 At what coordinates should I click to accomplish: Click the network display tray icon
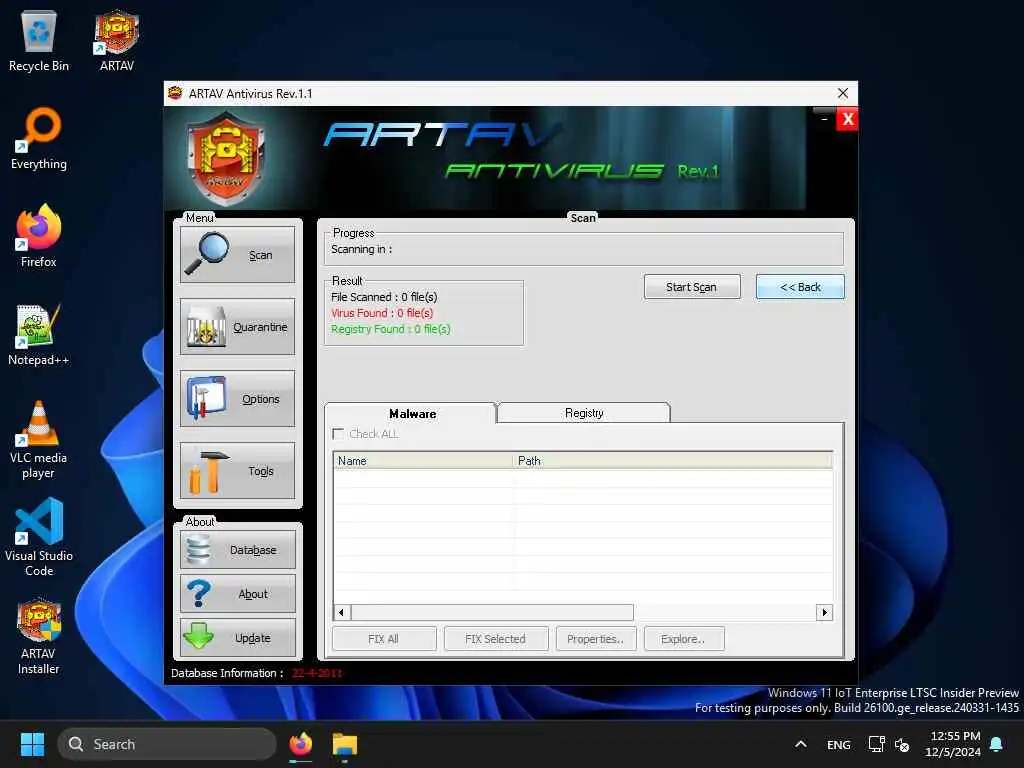876,744
